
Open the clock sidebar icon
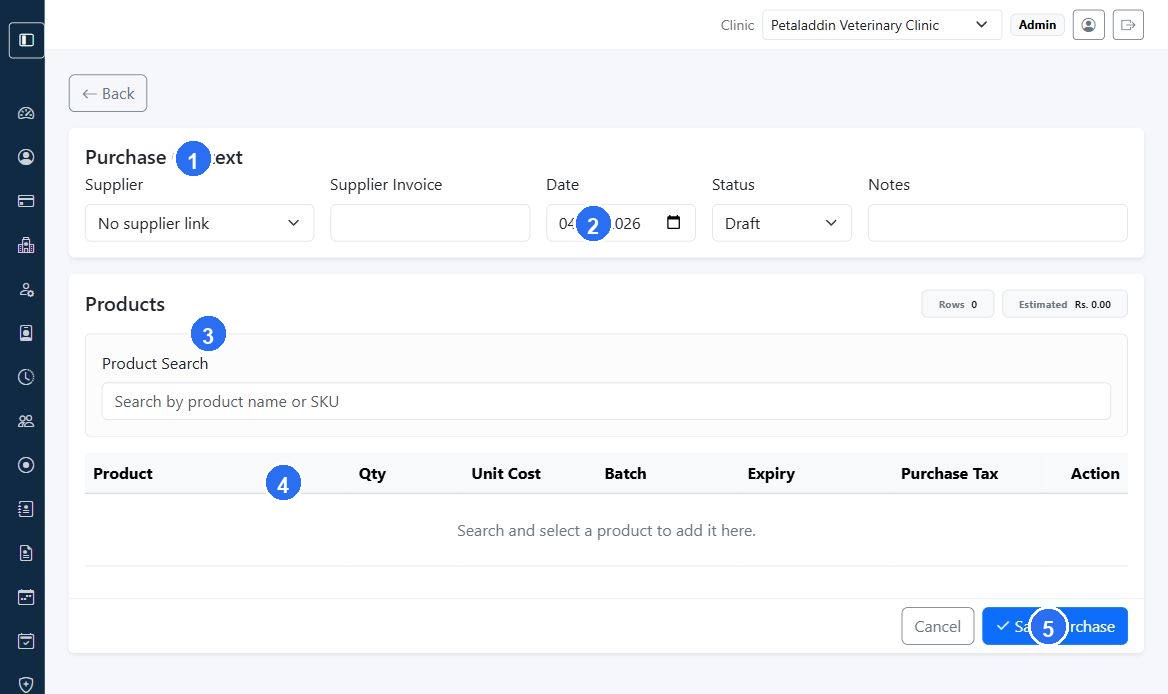(26, 377)
